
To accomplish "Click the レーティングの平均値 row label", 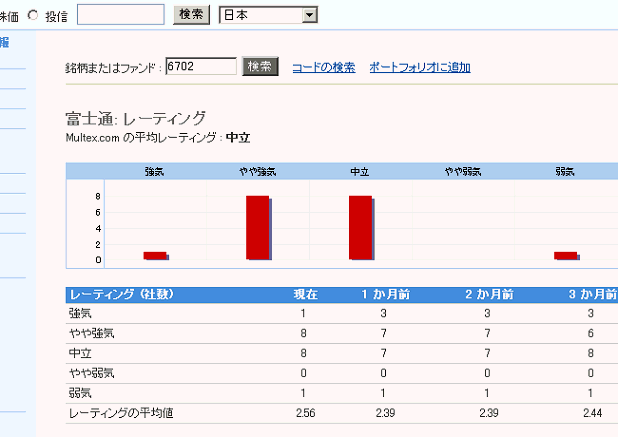I will pos(121,413).
